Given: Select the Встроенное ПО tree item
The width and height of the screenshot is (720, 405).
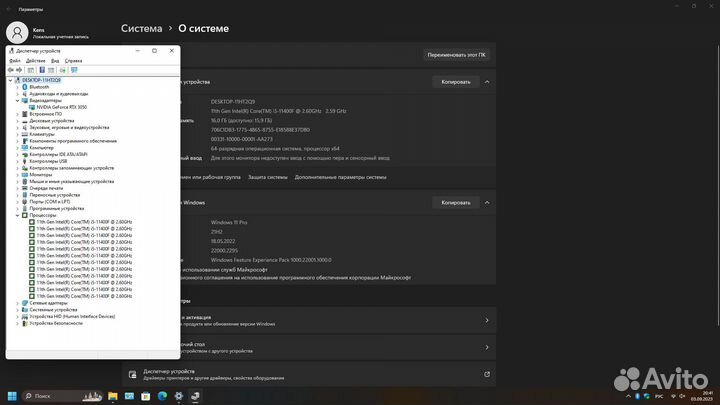Looking at the screenshot, I should (x=45, y=114).
